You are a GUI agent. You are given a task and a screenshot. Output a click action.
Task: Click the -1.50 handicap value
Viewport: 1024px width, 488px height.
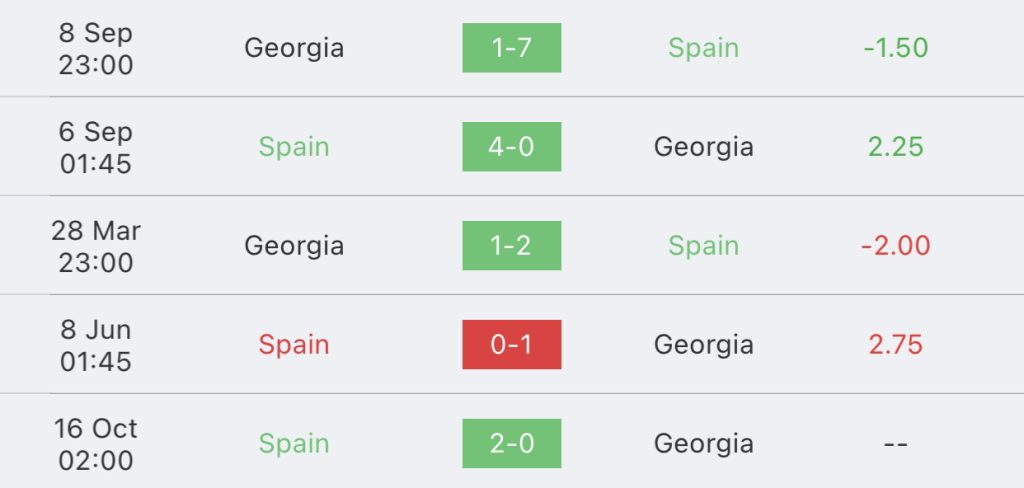pos(895,48)
